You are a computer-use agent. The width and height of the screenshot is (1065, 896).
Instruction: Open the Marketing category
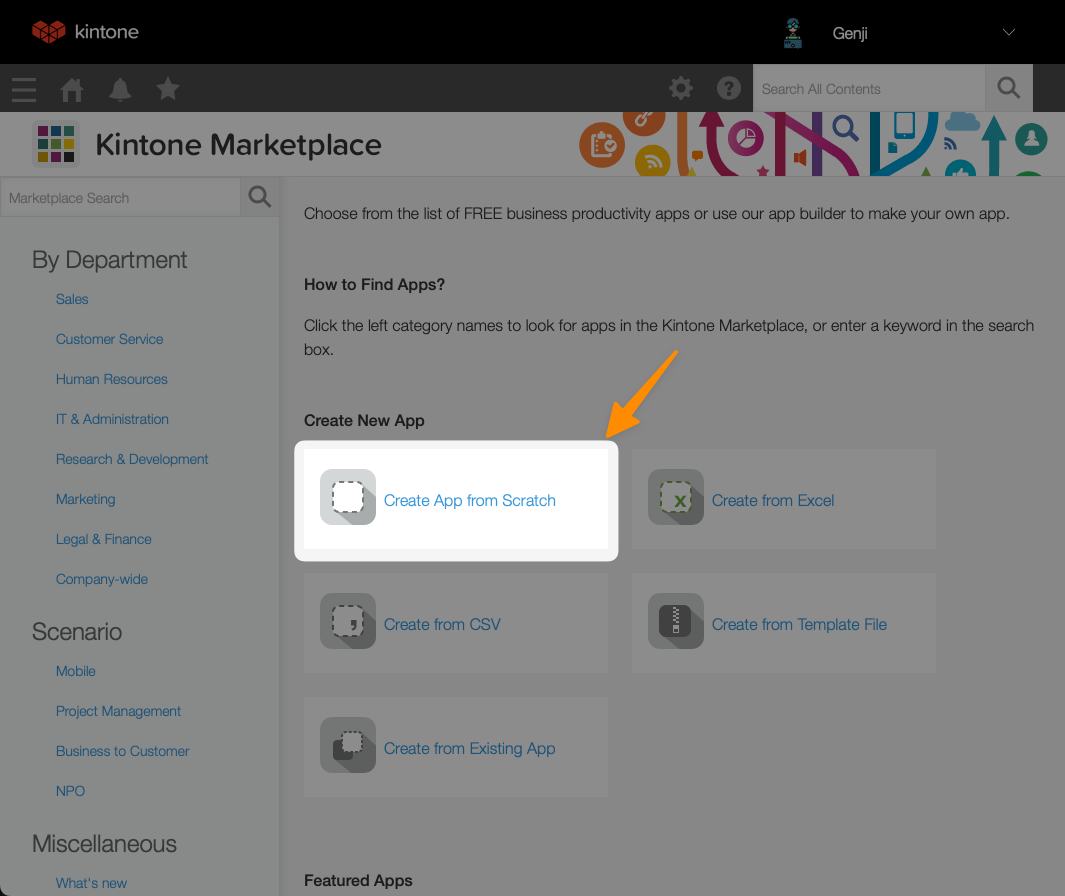coord(86,499)
